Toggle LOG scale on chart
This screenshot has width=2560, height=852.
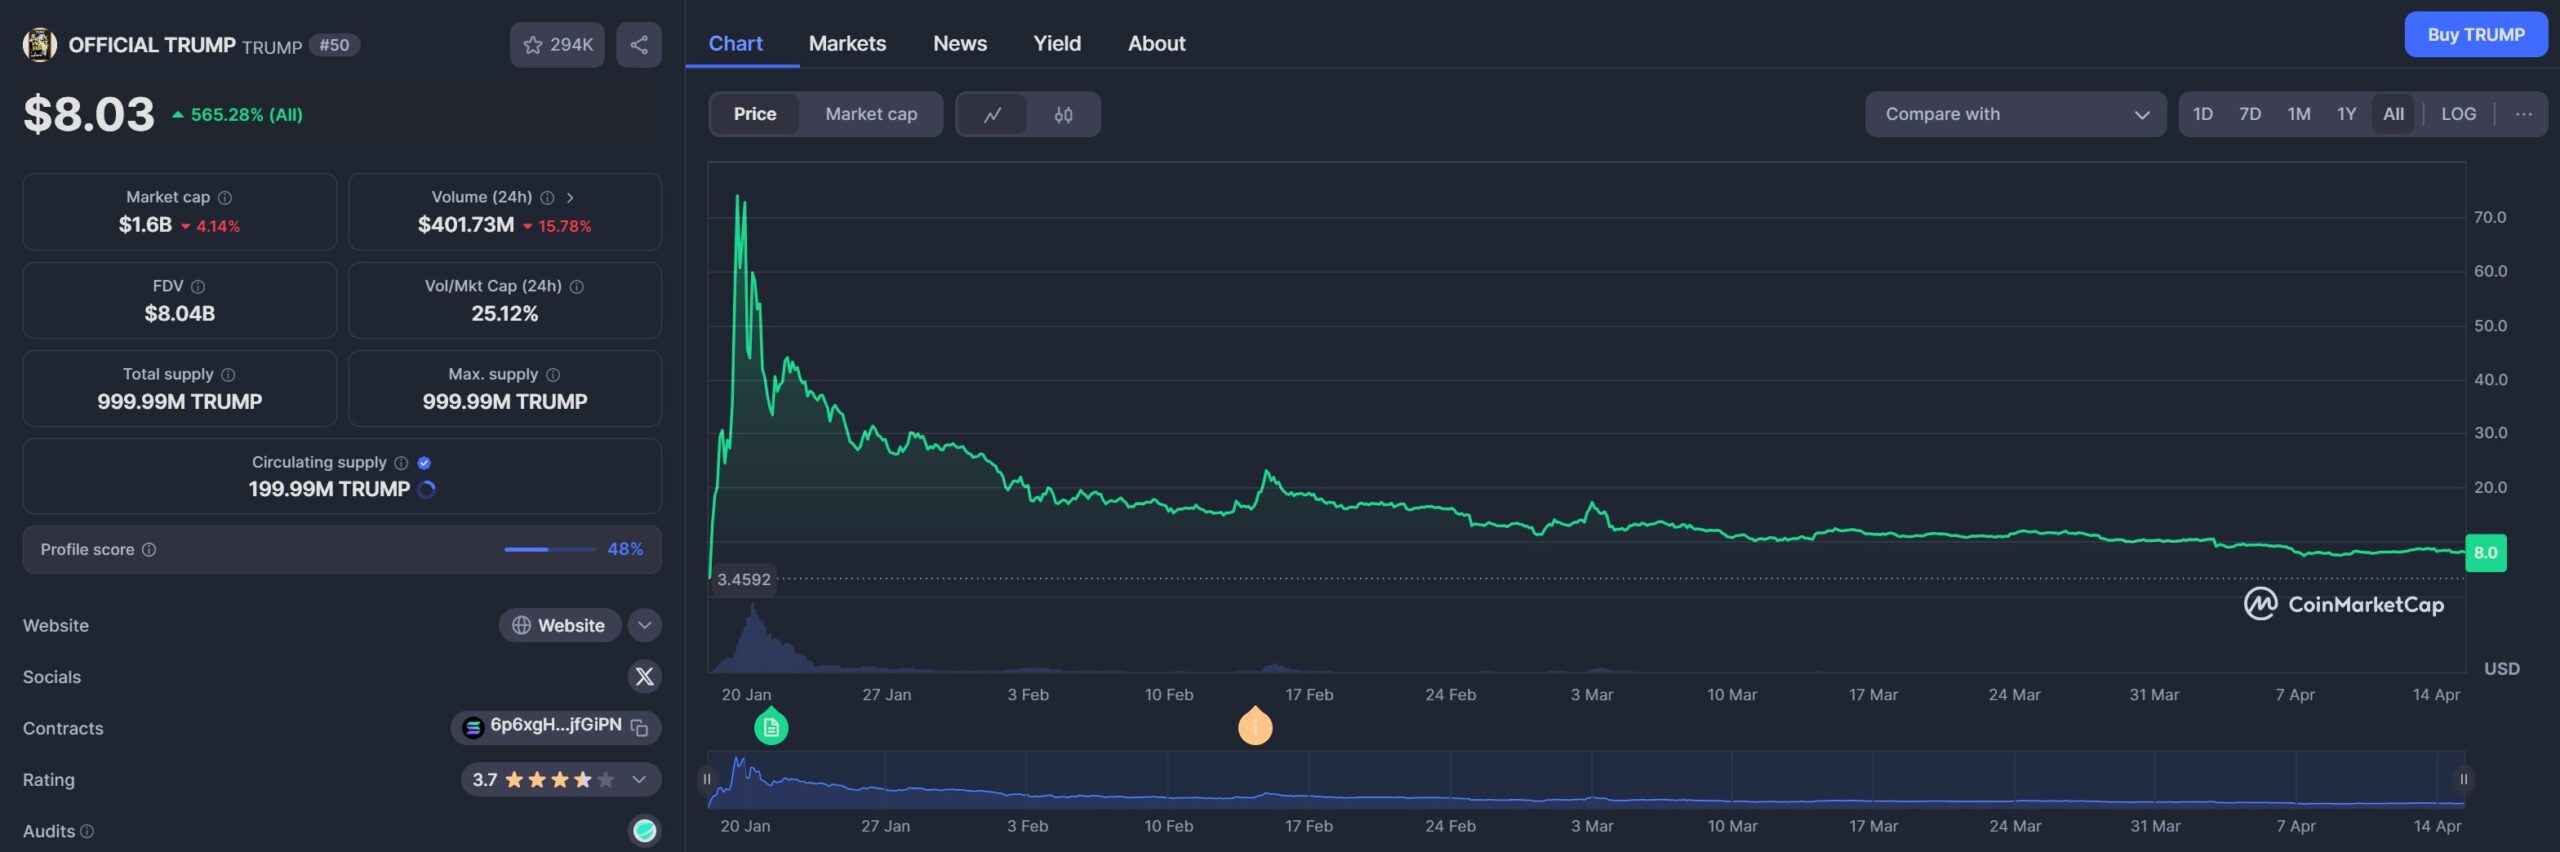(2458, 115)
